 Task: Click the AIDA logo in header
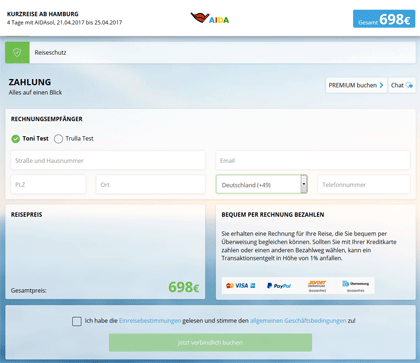pyautogui.click(x=210, y=18)
